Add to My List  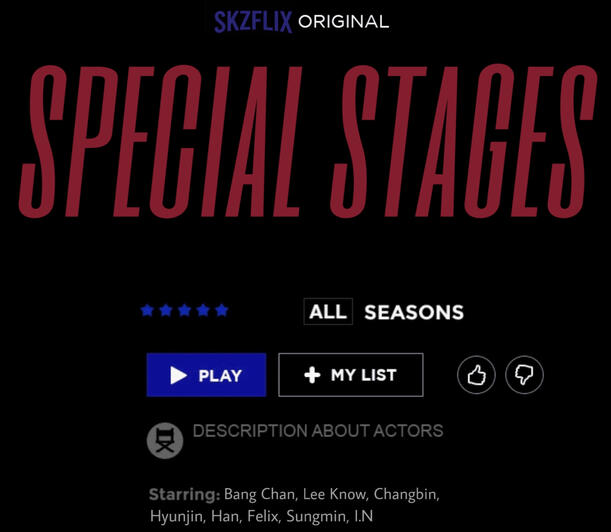click(x=350, y=375)
